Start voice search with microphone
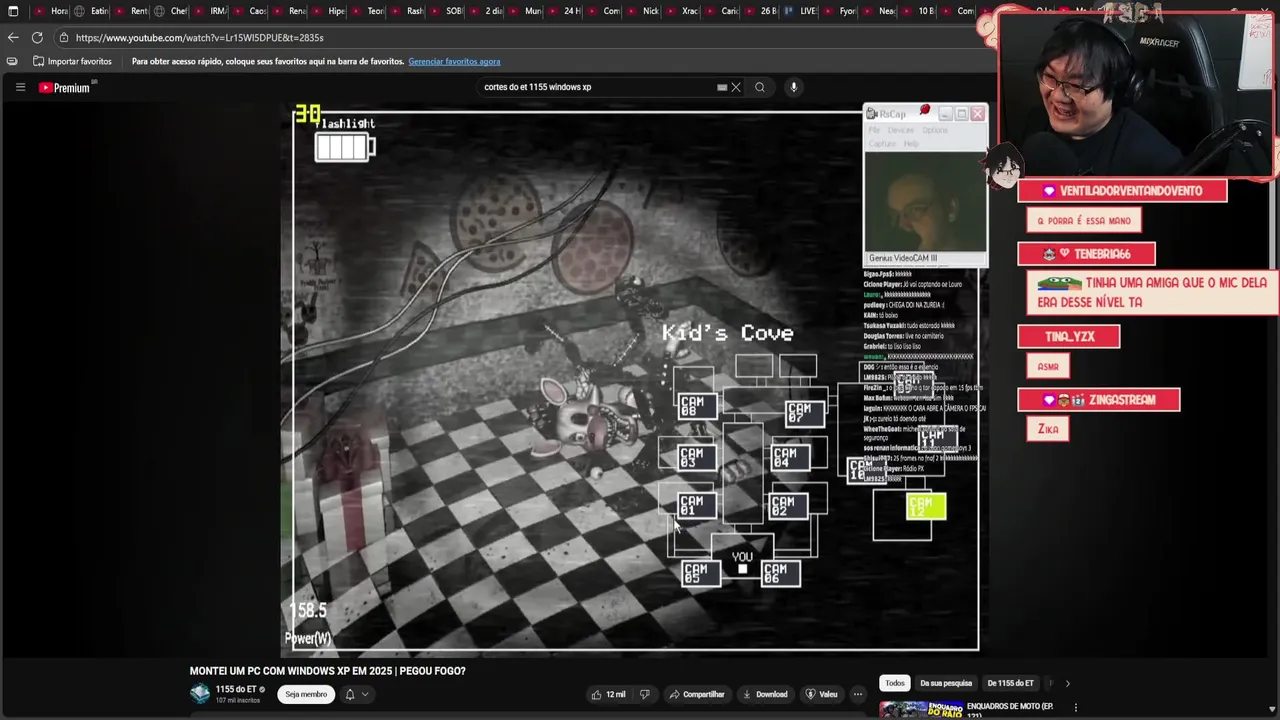 coord(794,87)
